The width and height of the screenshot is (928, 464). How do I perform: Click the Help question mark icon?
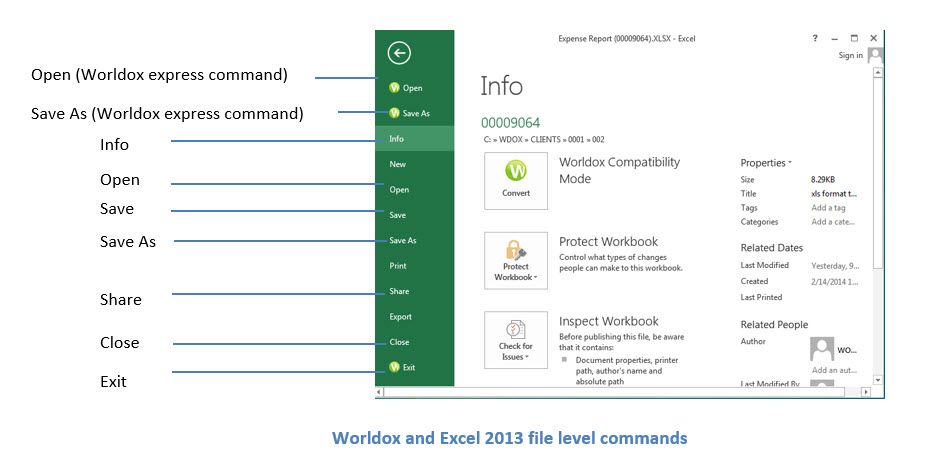[x=815, y=38]
